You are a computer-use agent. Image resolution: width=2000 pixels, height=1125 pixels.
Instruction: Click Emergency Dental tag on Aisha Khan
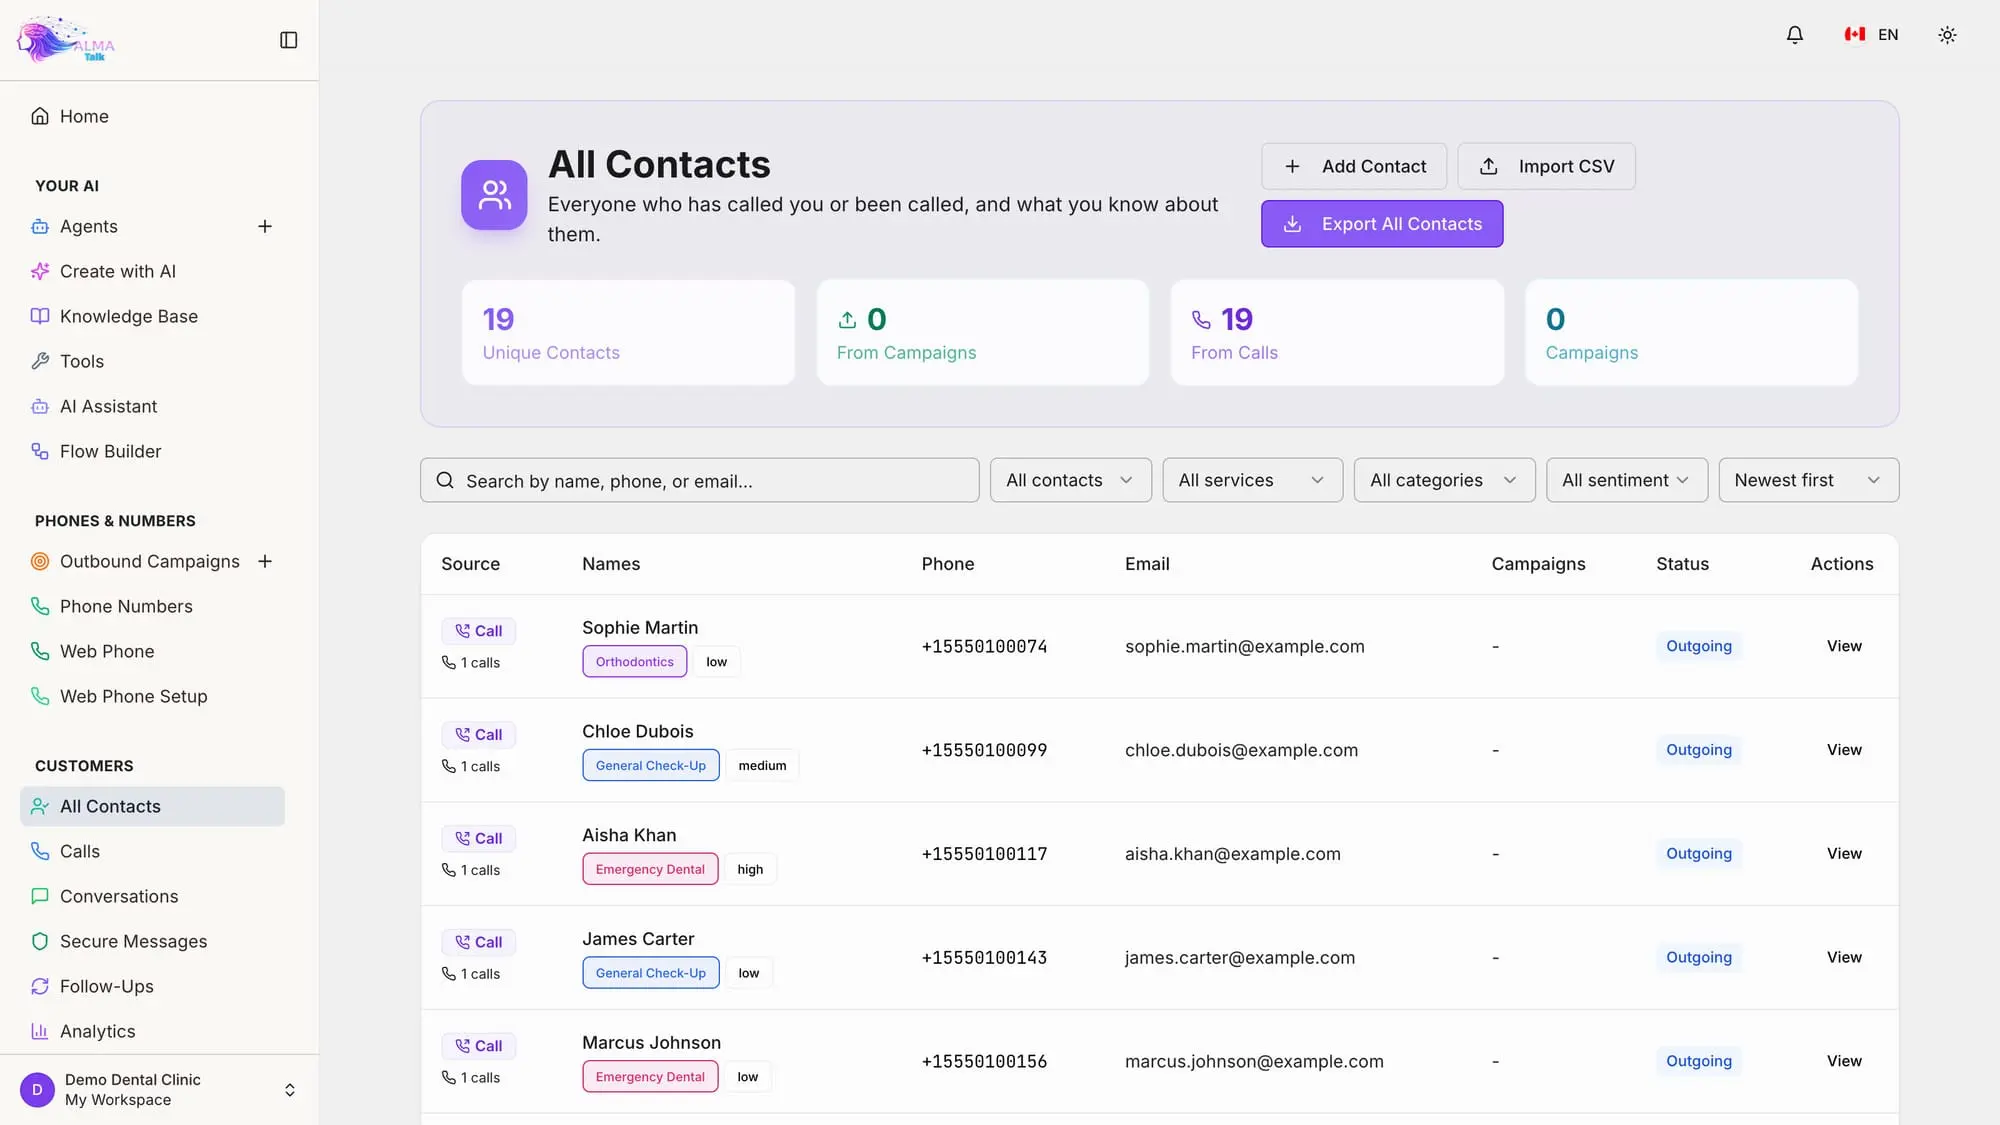(x=650, y=870)
